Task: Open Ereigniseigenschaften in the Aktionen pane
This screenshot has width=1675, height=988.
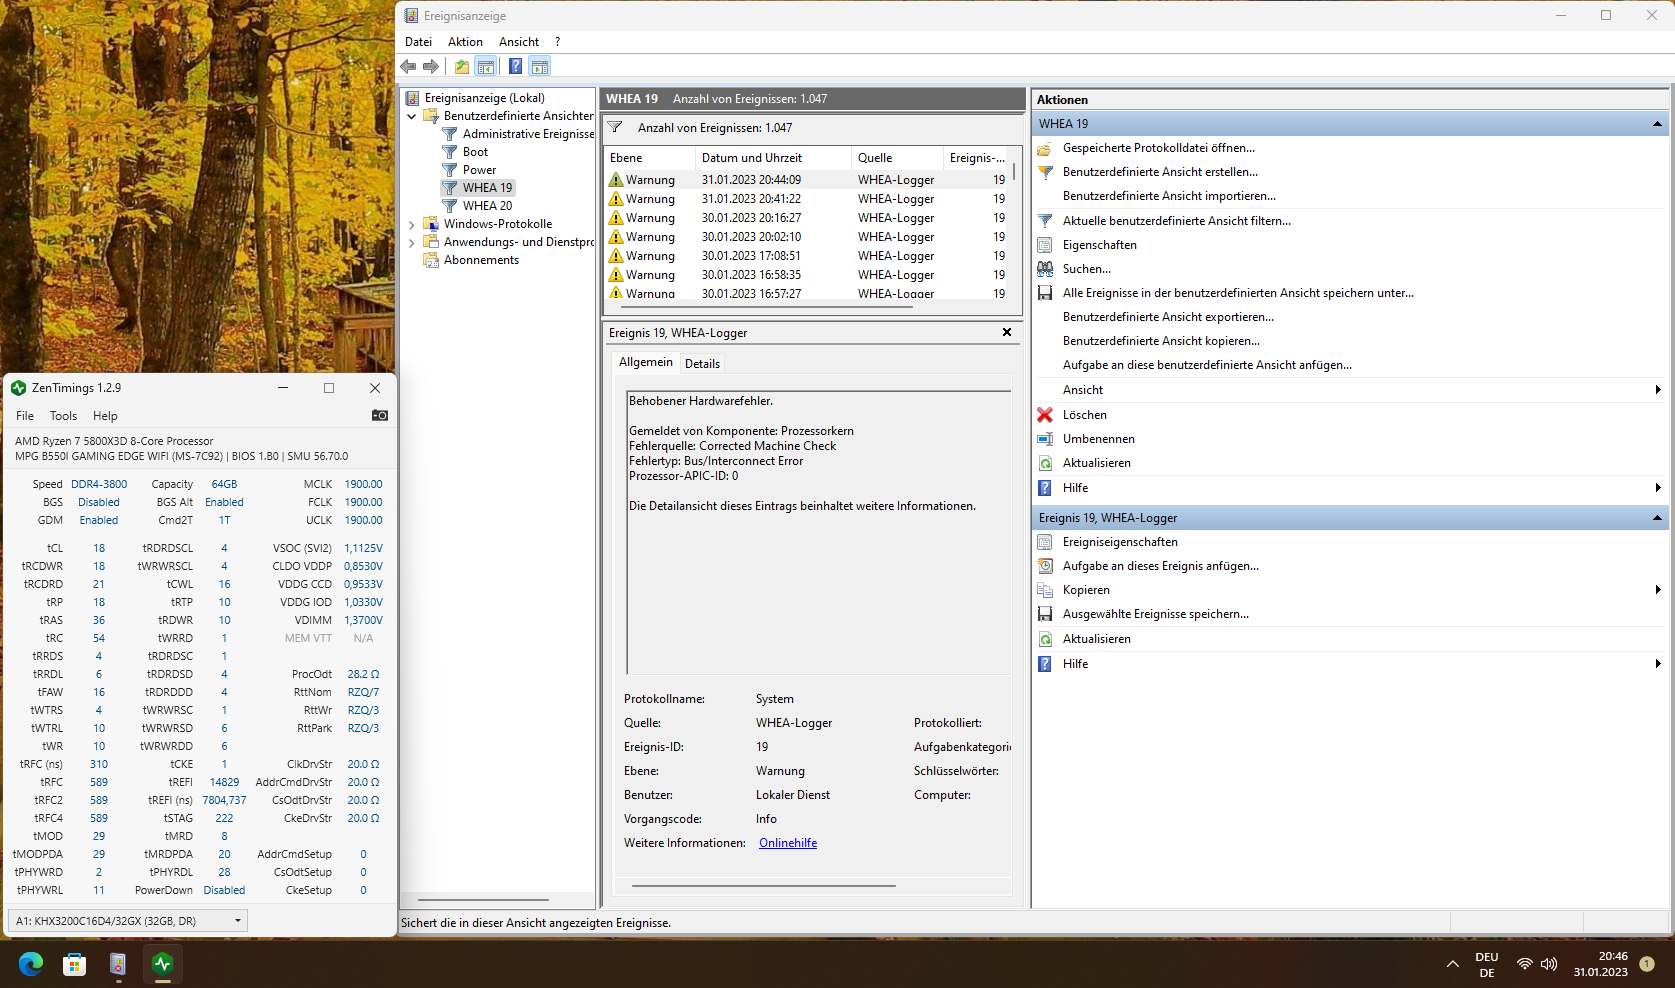Action: (1120, 542)
